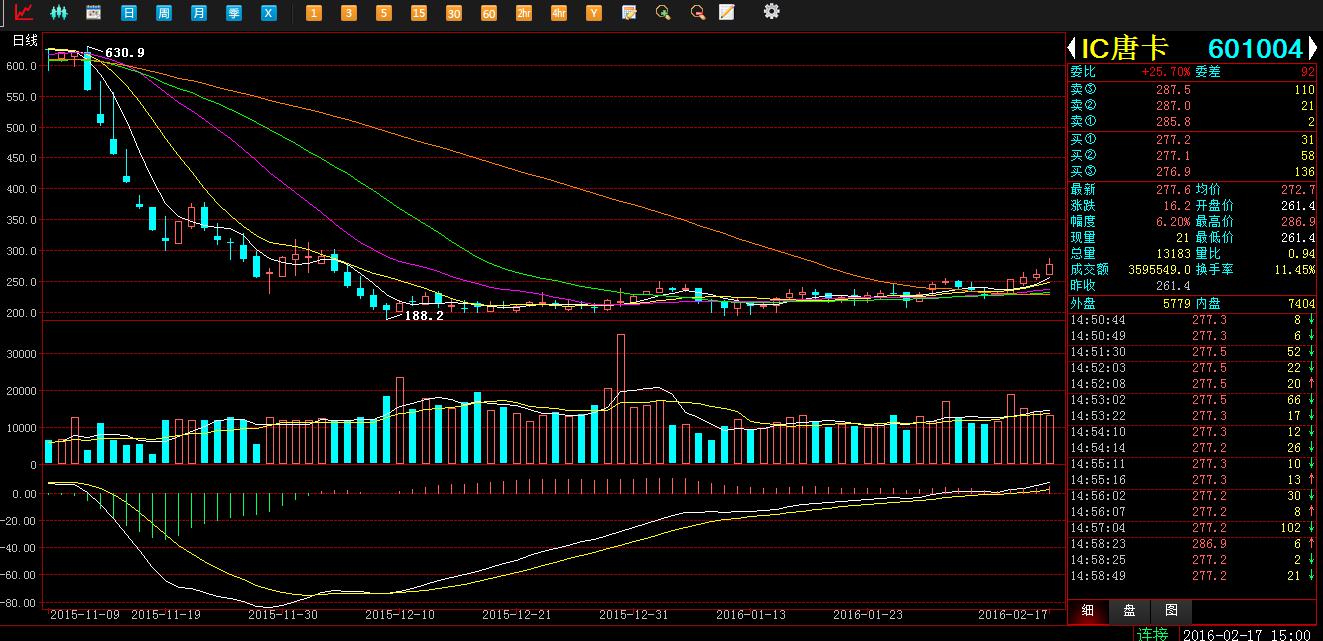
Task: Click the orange Y interval button
Action: point(594,13)
